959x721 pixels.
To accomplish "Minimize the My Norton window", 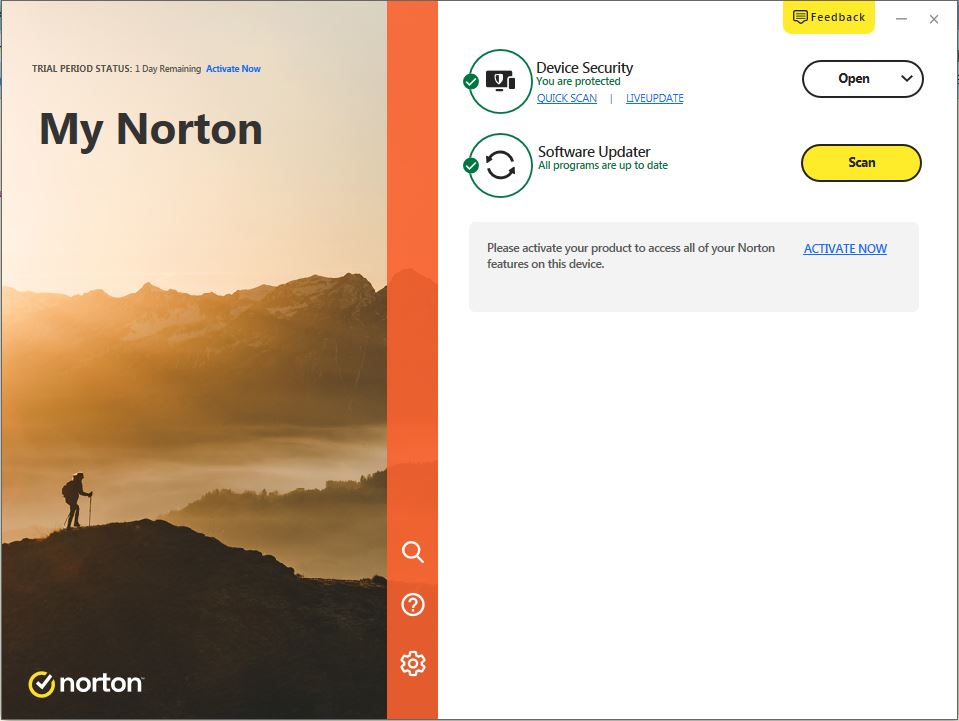I will click(x=902, y=19).
